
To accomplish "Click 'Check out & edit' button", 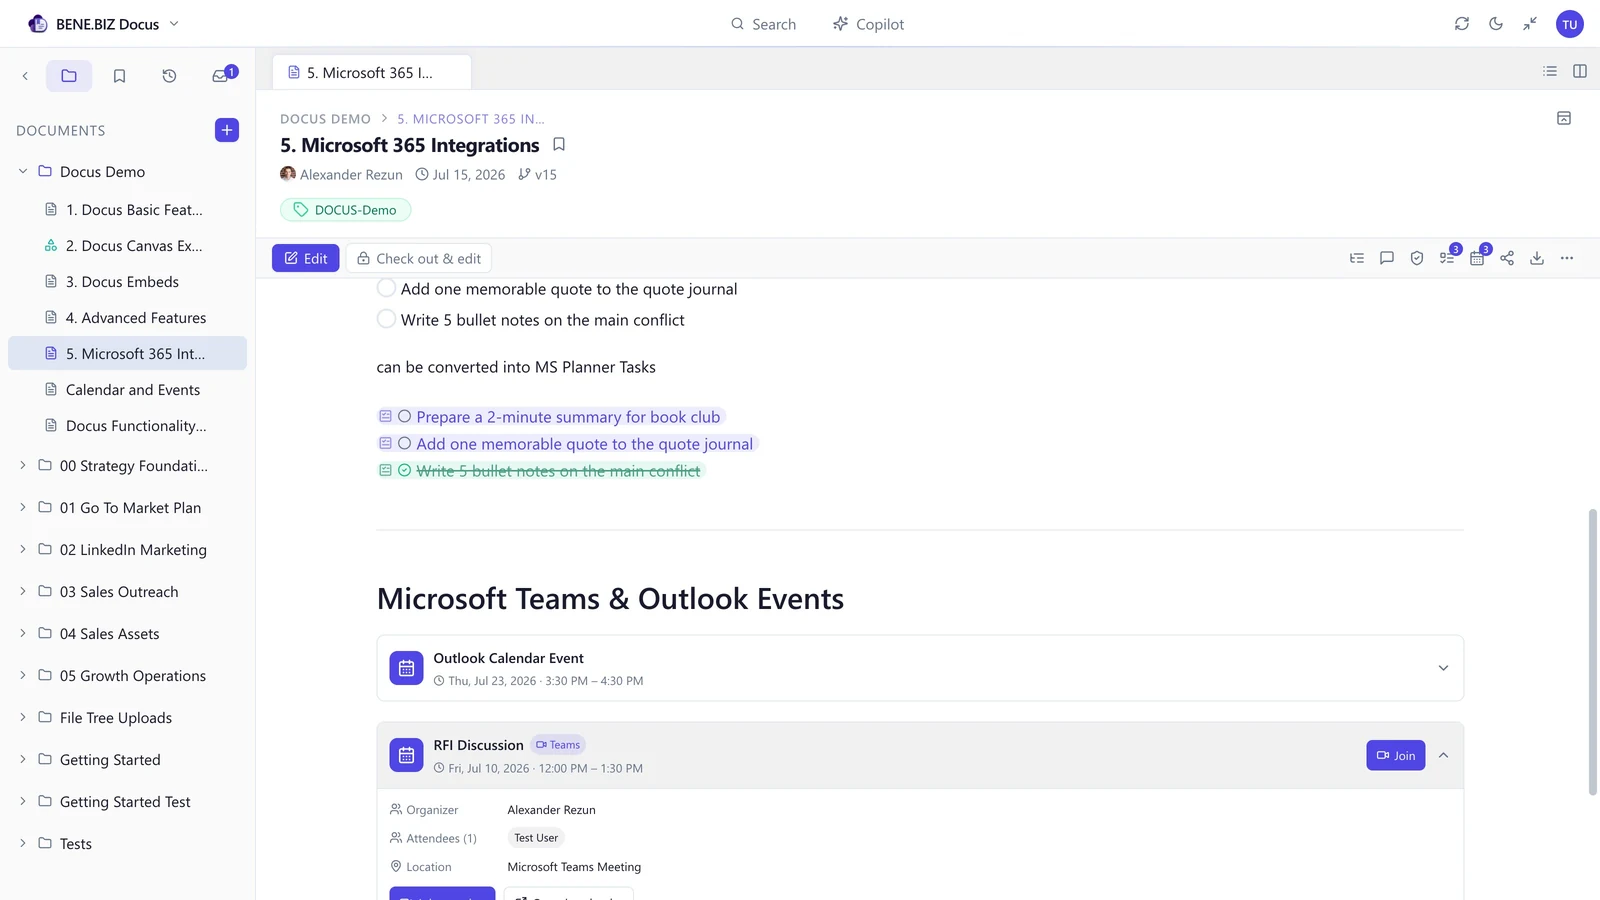I will point(419,258).
